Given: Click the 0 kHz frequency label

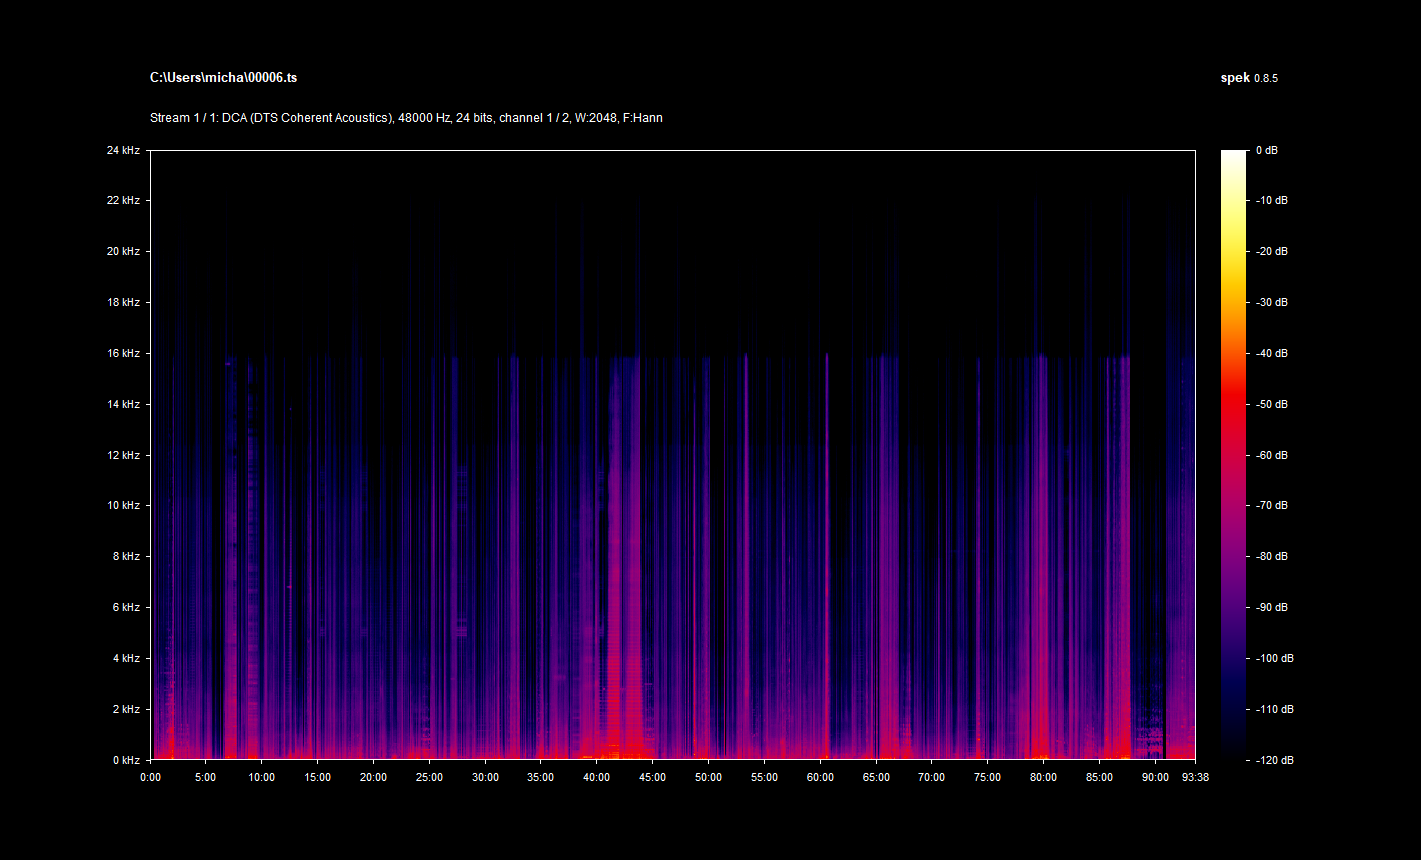Looking at the screenshot, I should click(127, 760).
